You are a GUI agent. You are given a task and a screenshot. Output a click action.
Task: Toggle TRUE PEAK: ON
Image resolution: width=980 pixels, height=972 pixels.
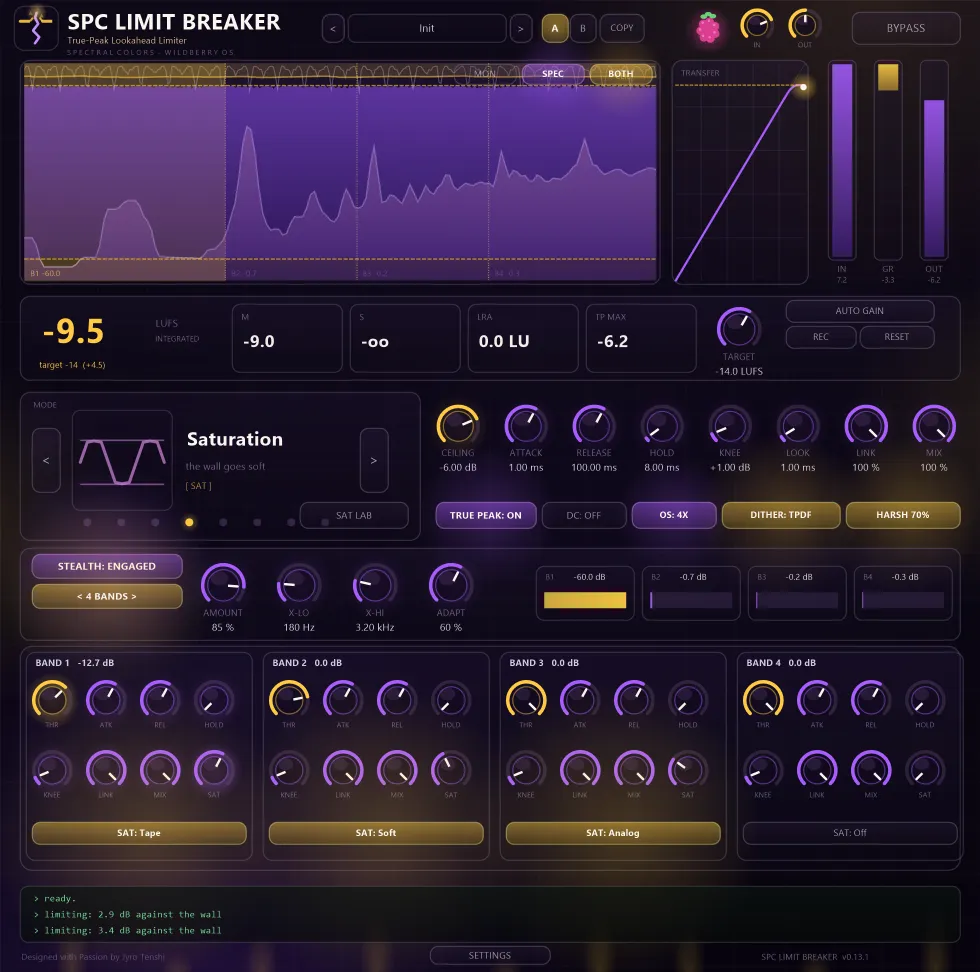click(486, 515)
